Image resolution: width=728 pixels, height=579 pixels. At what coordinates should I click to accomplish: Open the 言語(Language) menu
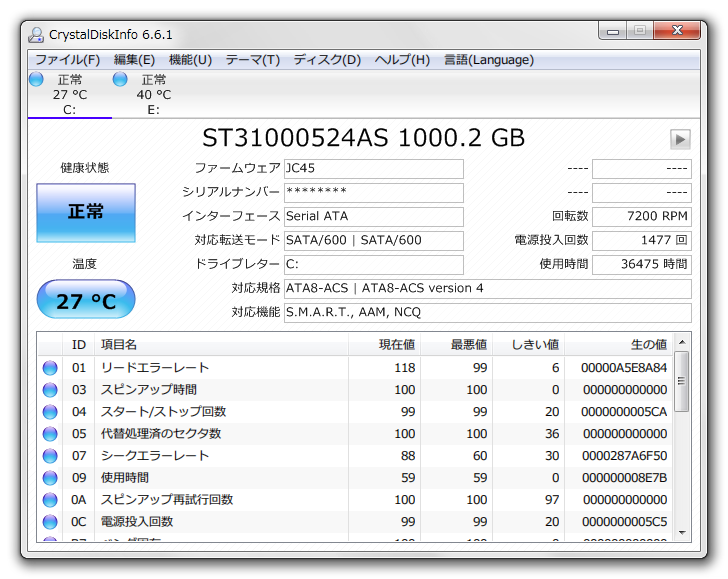pyautogui.click(x=489, y=60)
